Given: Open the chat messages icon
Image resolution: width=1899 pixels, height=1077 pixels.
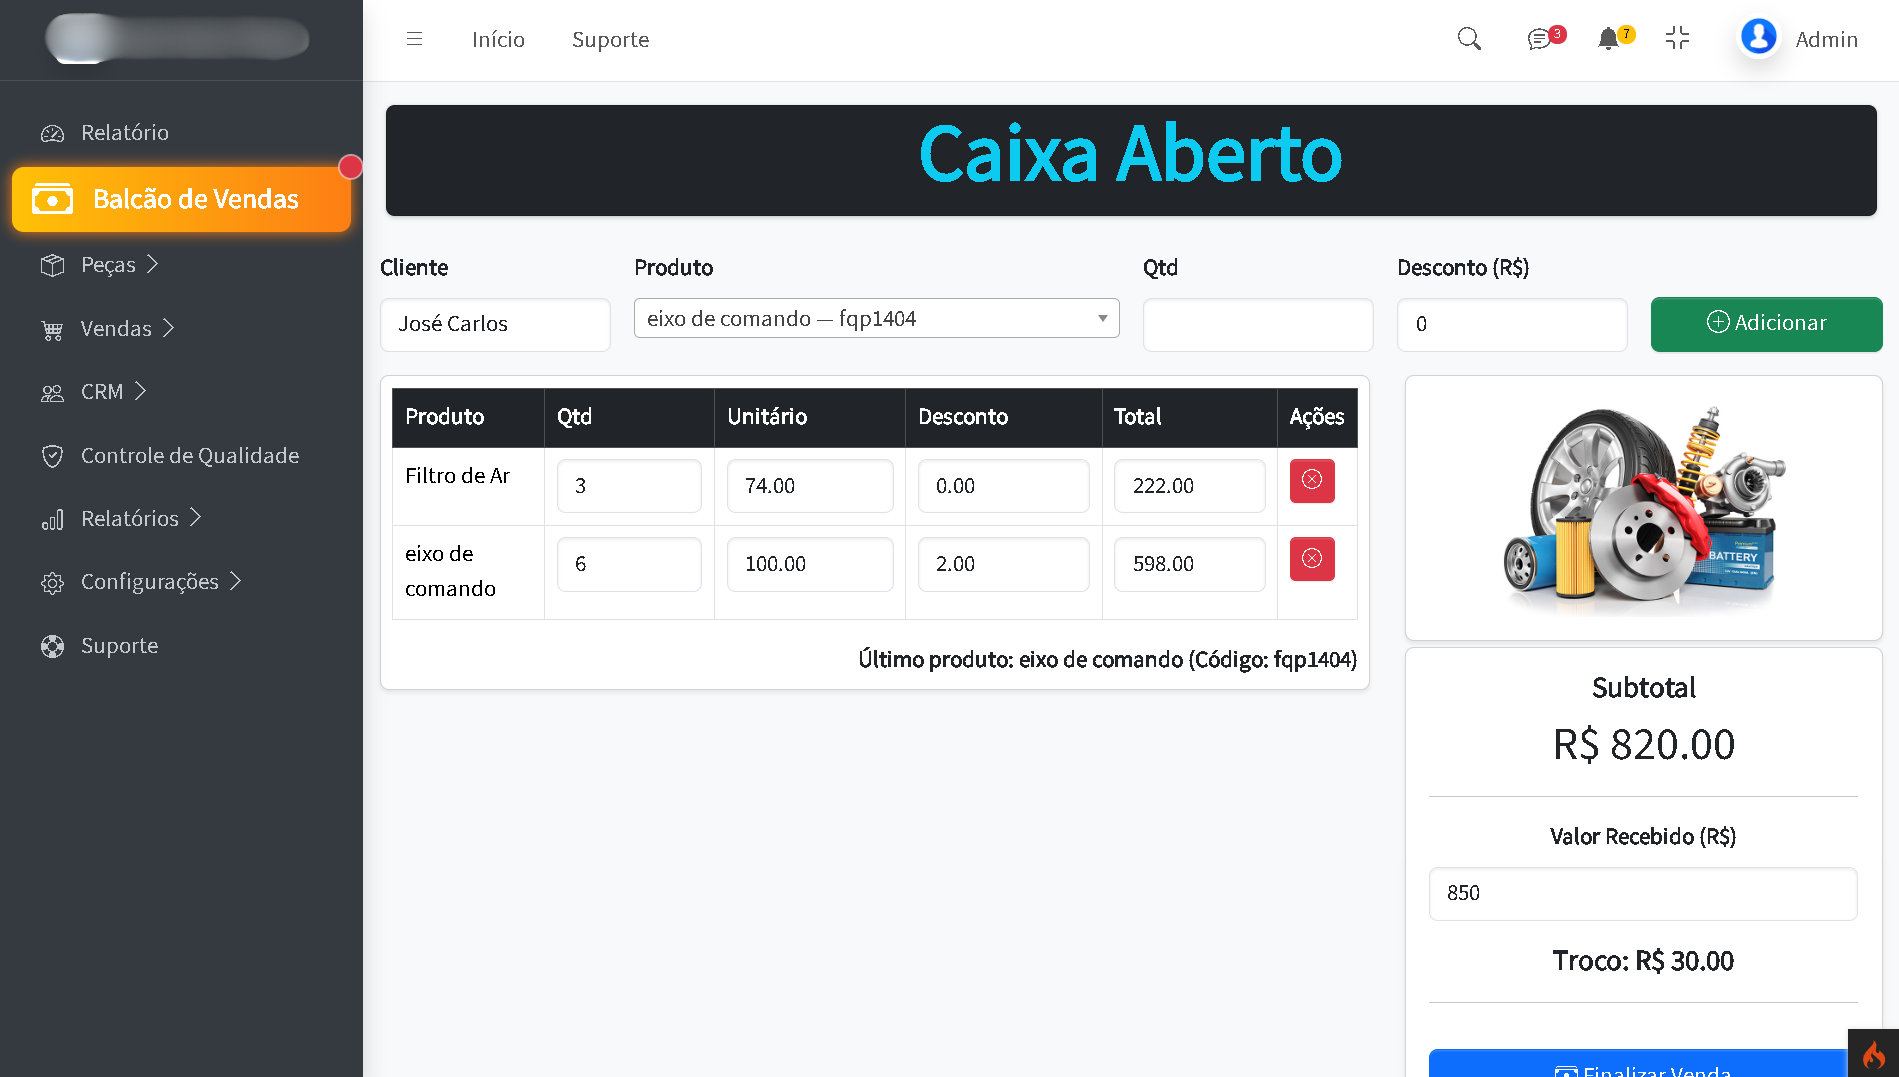Looking at the screenshot, I should [x=1540, y=39].
